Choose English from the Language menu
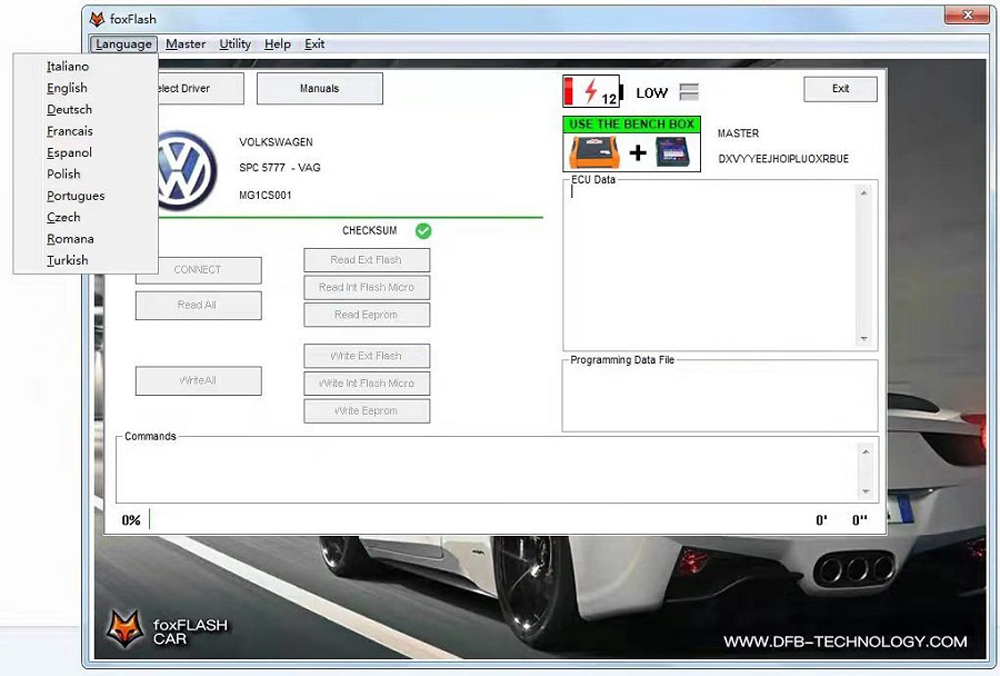Image resolution: width=1000 pixels, height=676 pixels. tap(67, 88)
